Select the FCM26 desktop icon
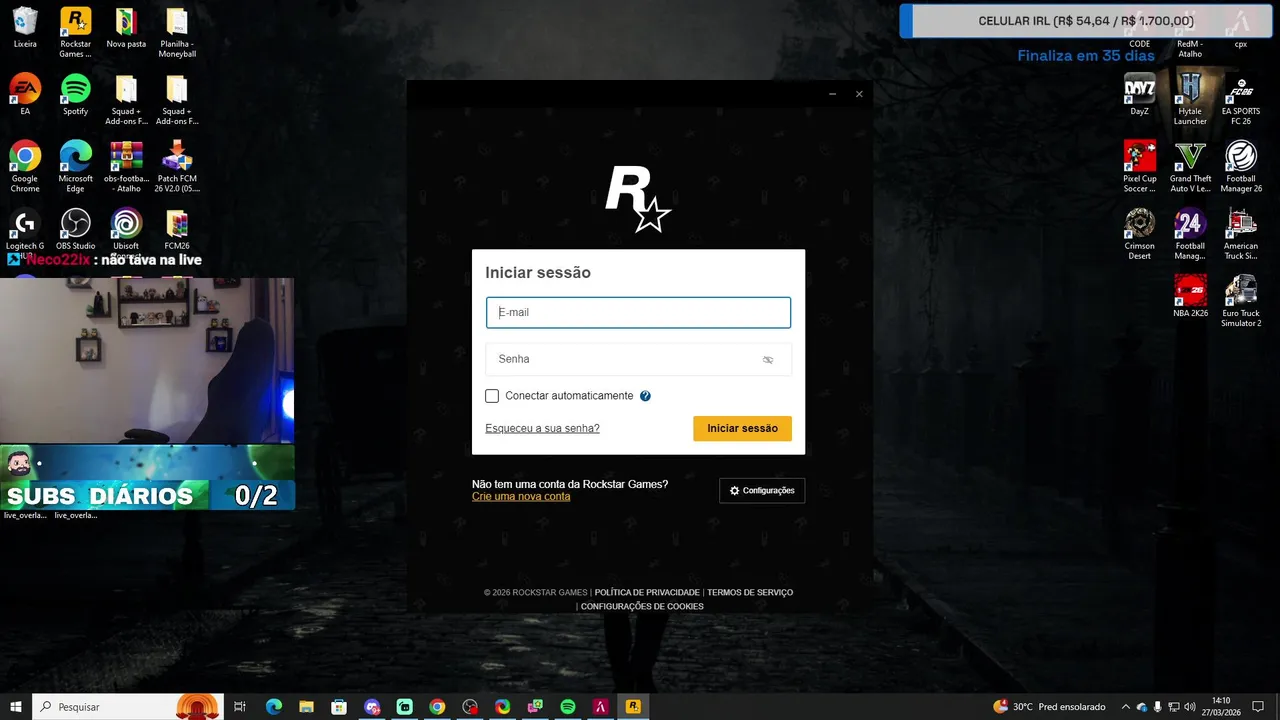 [x=177, y=230]
